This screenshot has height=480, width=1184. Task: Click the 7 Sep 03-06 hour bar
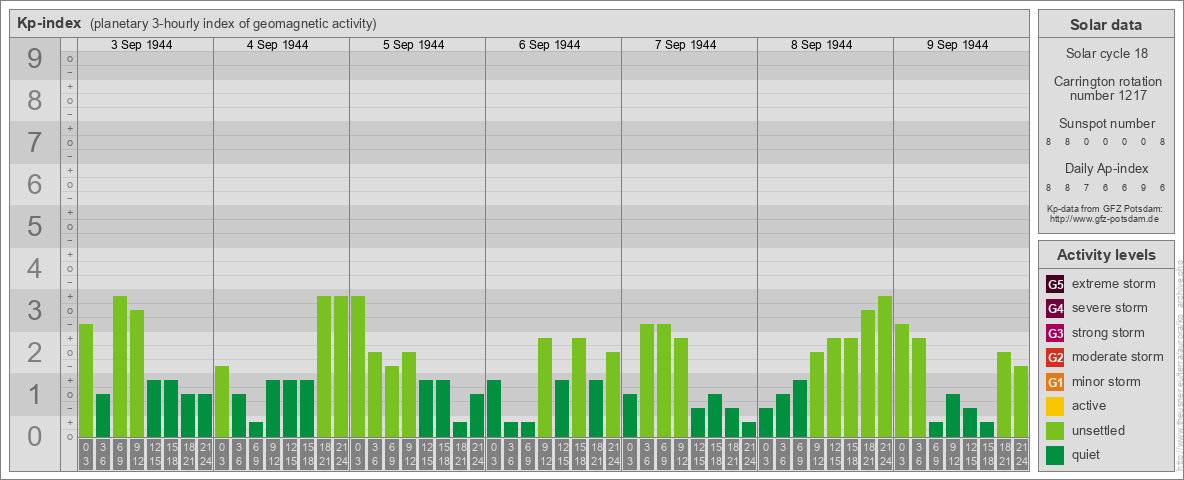[646, 380]
